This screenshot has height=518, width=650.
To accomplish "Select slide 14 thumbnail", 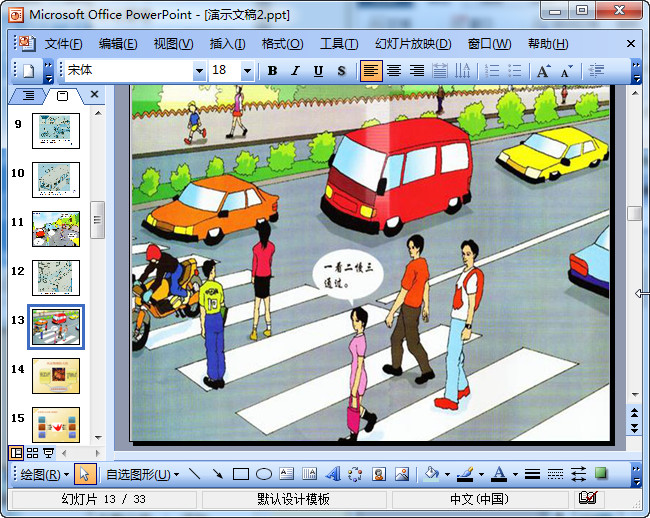I will pyautogui.click(x=56, y=376).
